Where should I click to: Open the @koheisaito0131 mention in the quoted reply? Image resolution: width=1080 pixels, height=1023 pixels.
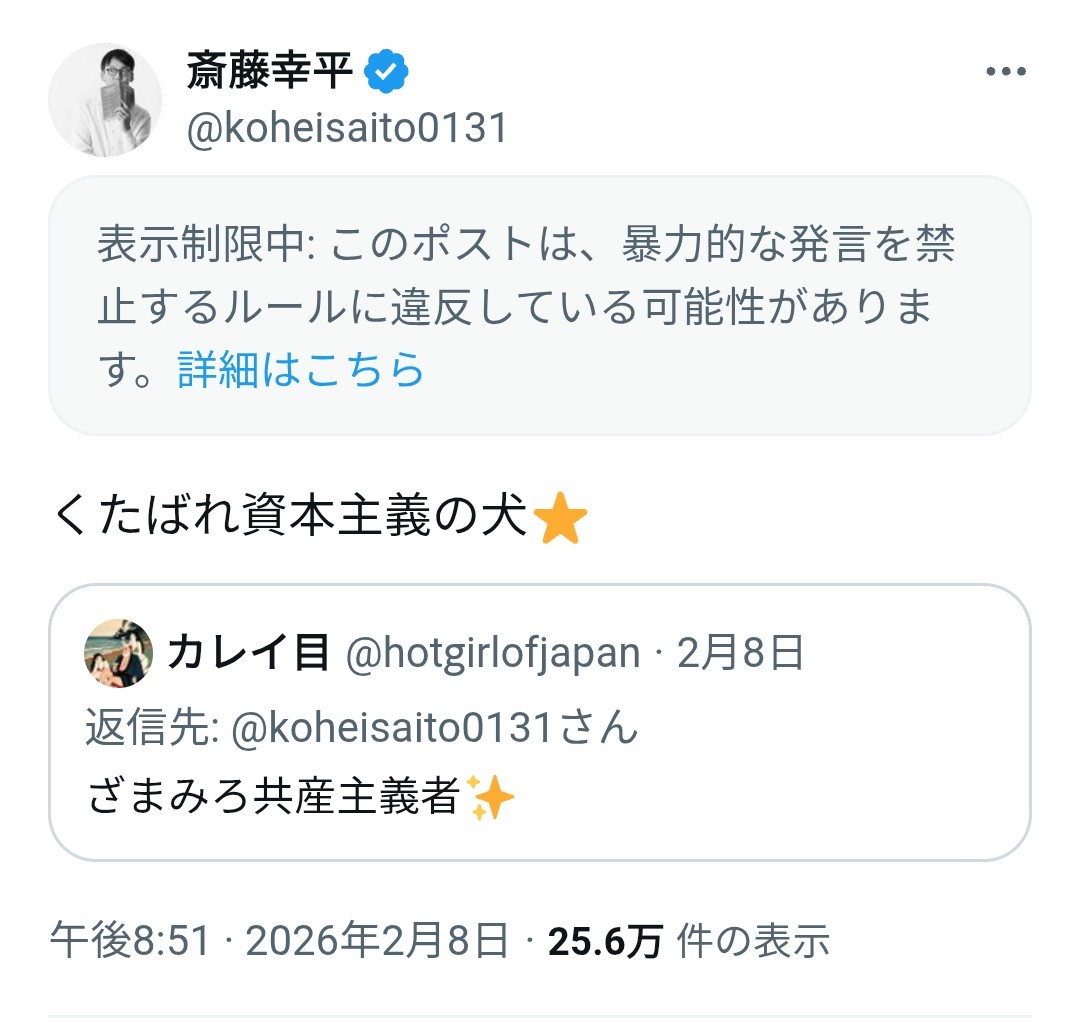point(392,727)
